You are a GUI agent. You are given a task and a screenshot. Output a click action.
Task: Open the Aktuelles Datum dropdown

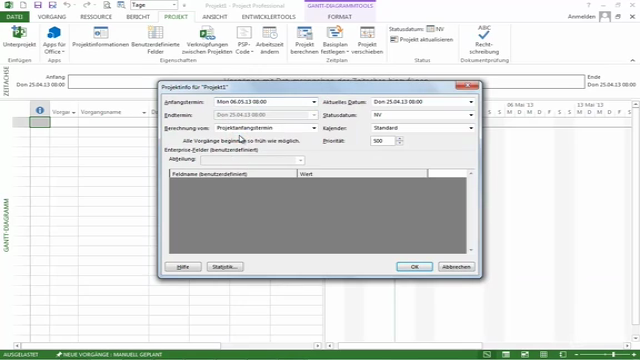(471, 102)
